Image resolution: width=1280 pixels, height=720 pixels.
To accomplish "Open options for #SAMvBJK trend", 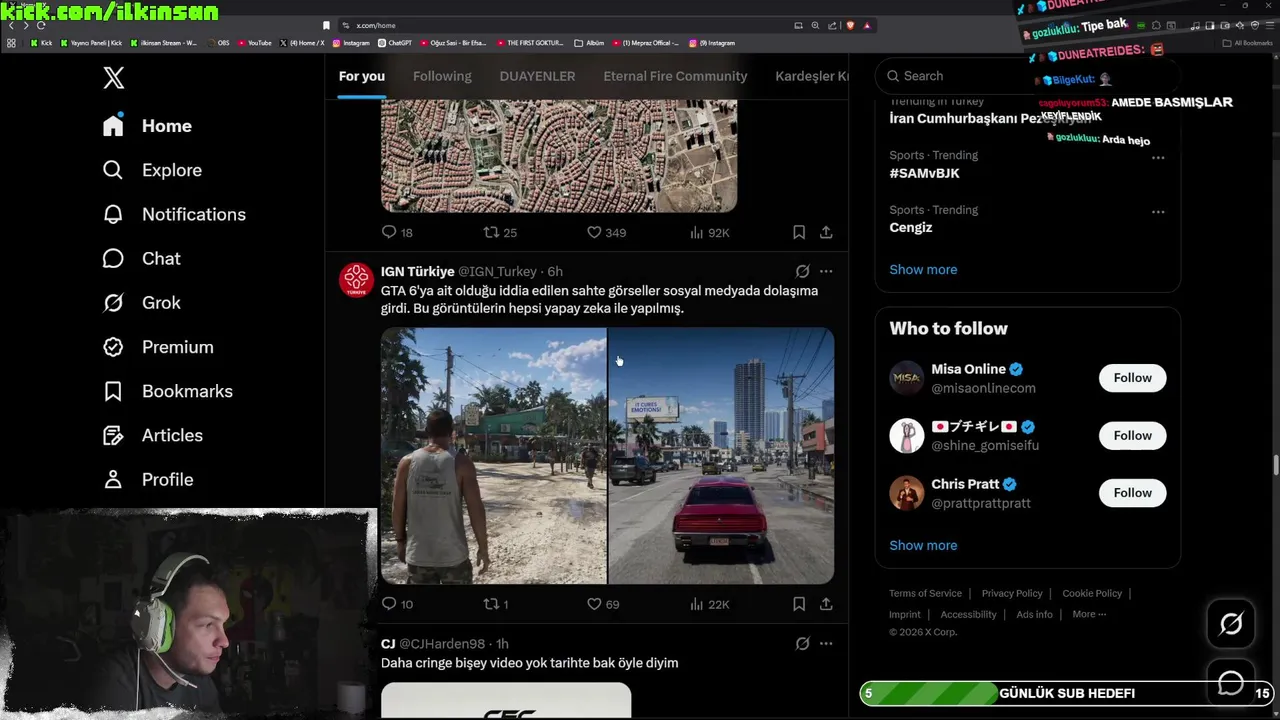I will 1158,157.
